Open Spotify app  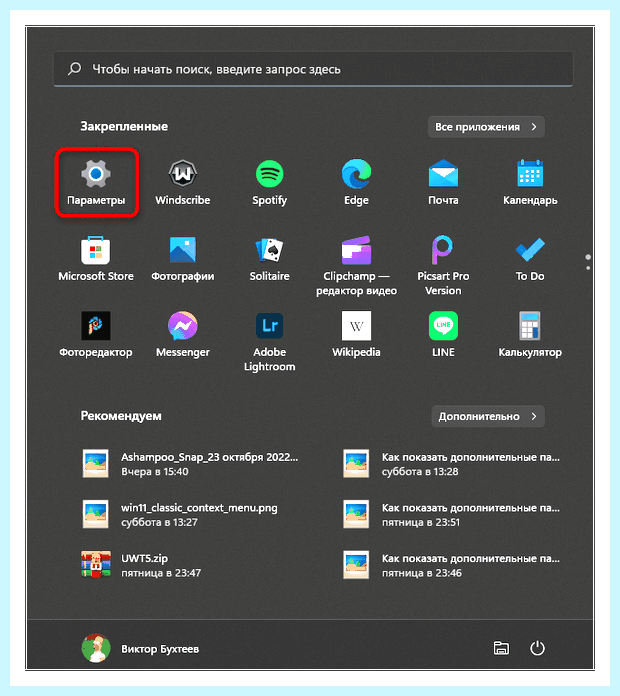coord(269,182)
